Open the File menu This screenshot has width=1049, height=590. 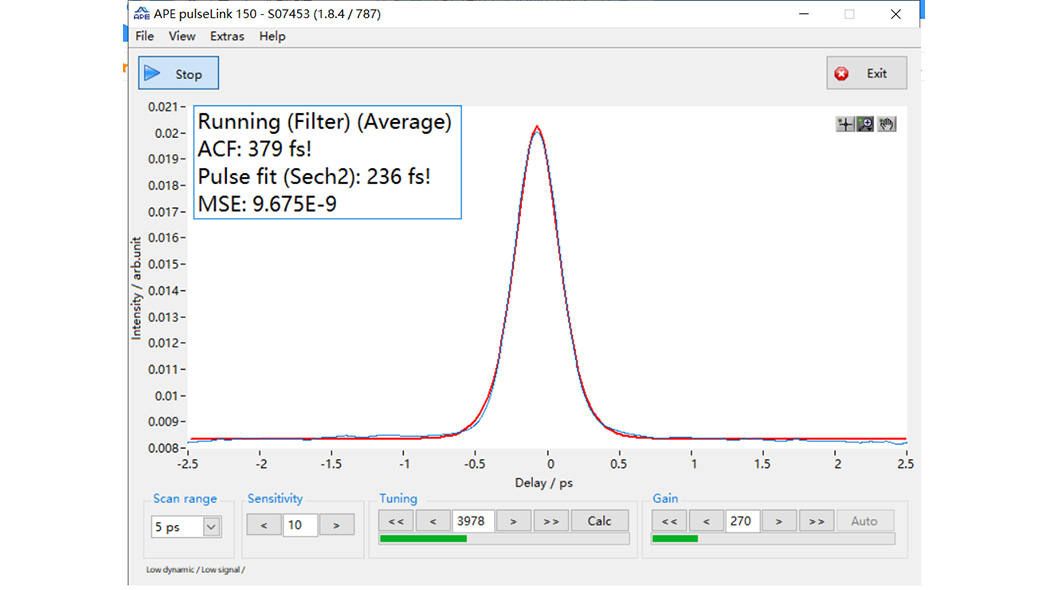145,36
